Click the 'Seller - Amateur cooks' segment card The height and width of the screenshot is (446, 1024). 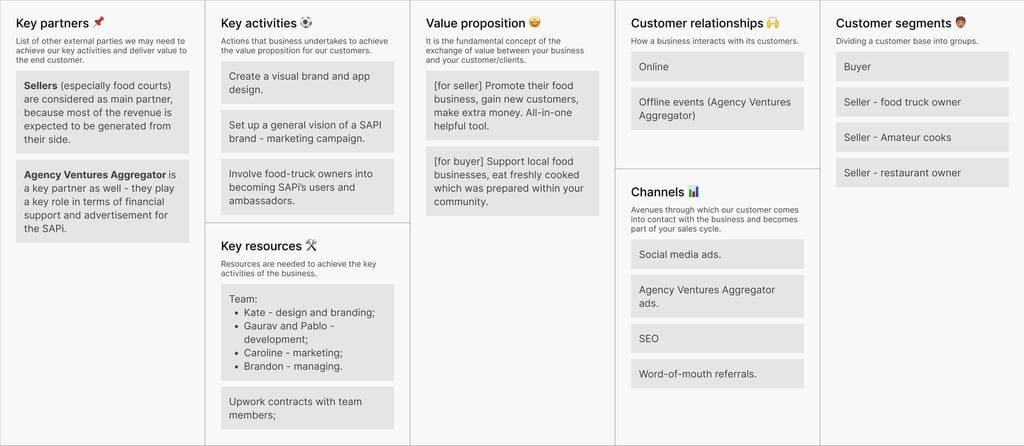pos(923,137)
